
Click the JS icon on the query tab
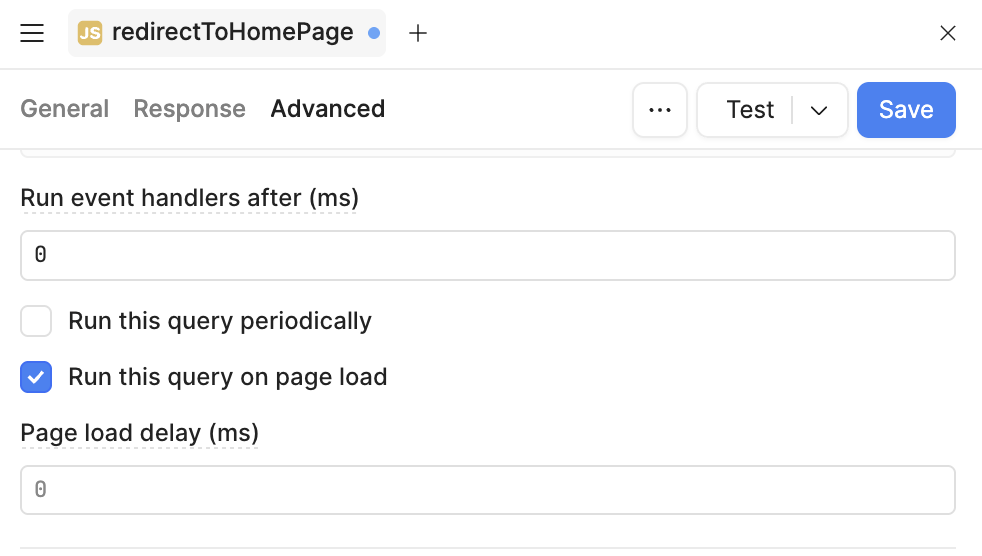point(90,33)
